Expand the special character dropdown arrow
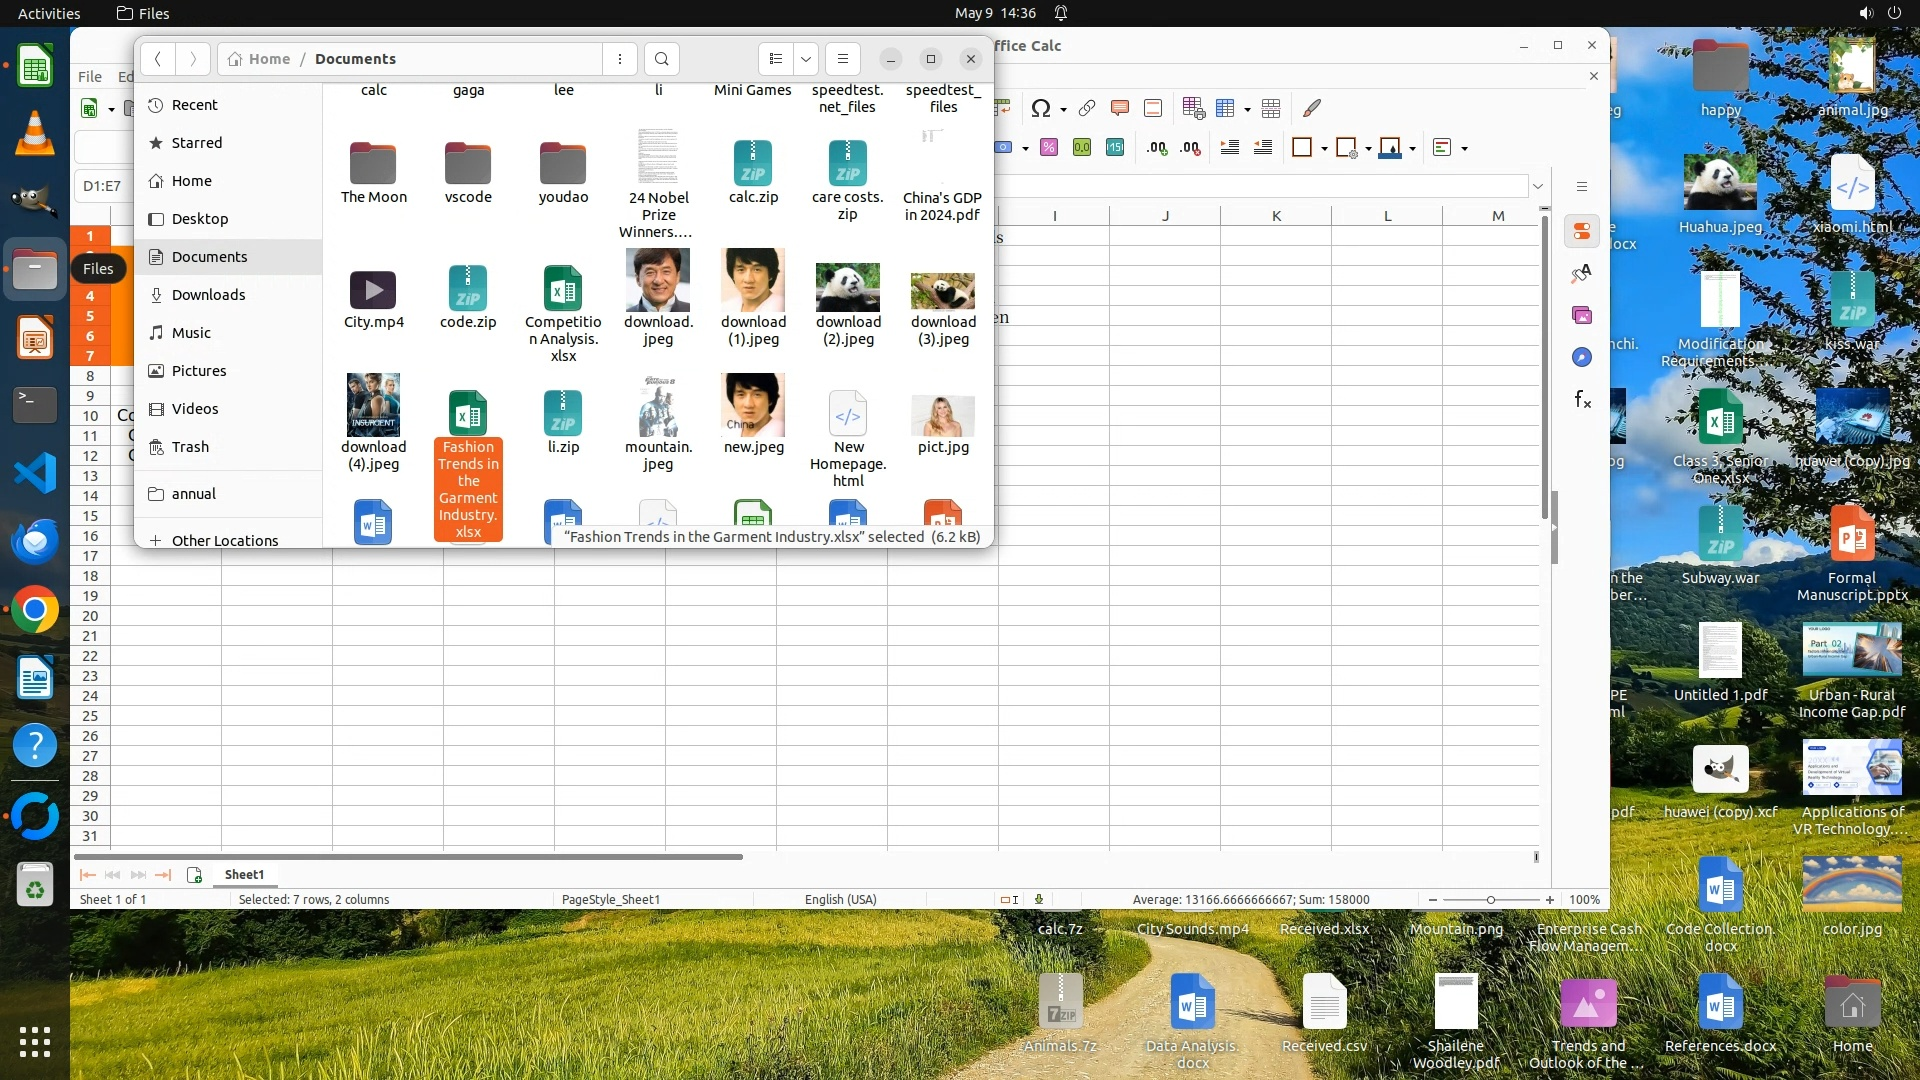1920x1080 pixels. pyautogui.click(x=1063, y=109)
